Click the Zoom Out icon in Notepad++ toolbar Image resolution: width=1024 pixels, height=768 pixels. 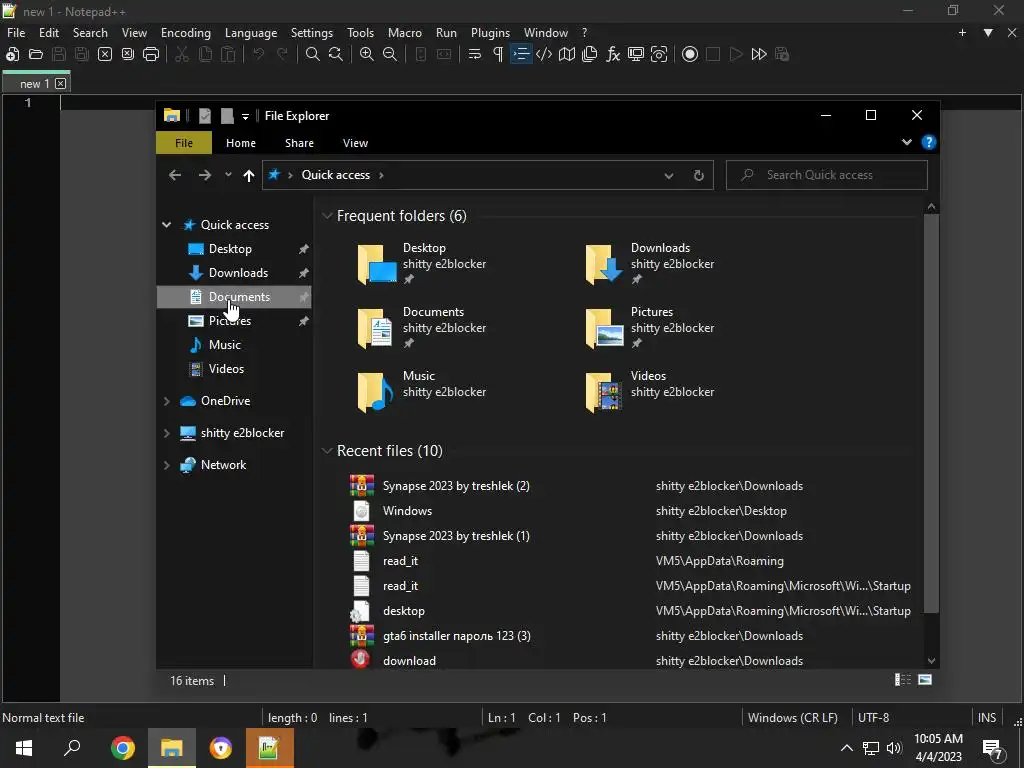pyautogui.click(x=390, y=54)
